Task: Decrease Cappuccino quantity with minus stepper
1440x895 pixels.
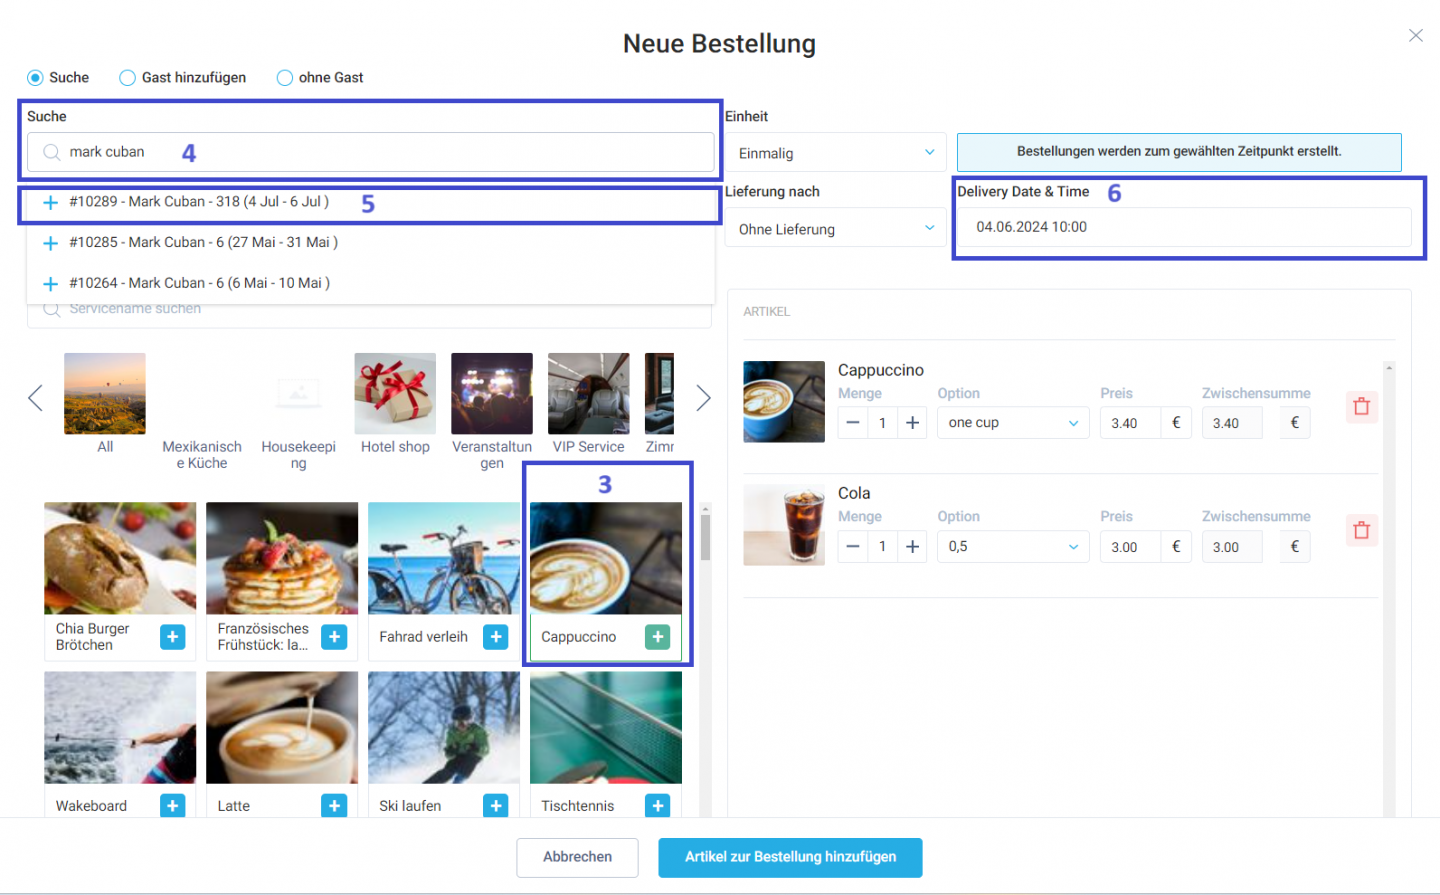Action: (853, 423)
